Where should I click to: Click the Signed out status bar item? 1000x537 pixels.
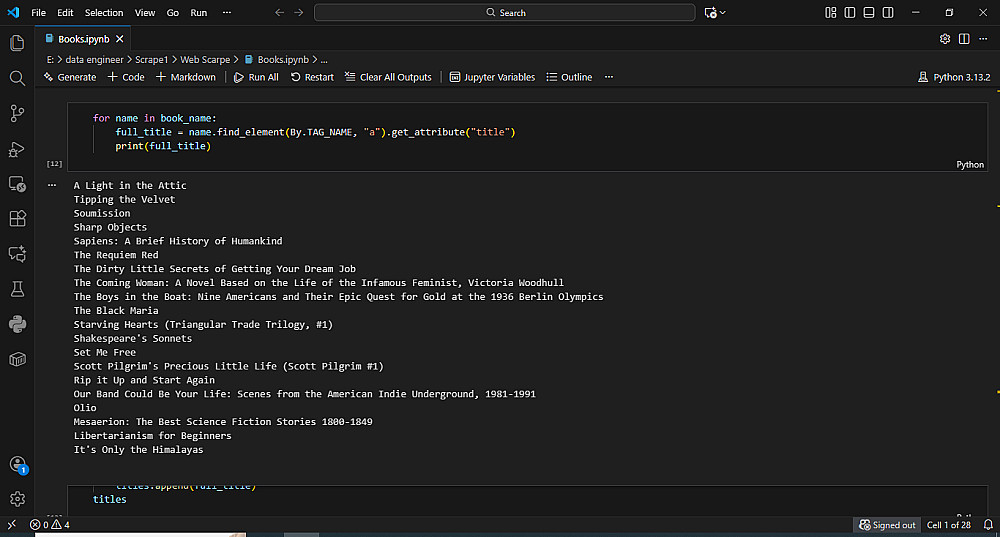point(887,525)
